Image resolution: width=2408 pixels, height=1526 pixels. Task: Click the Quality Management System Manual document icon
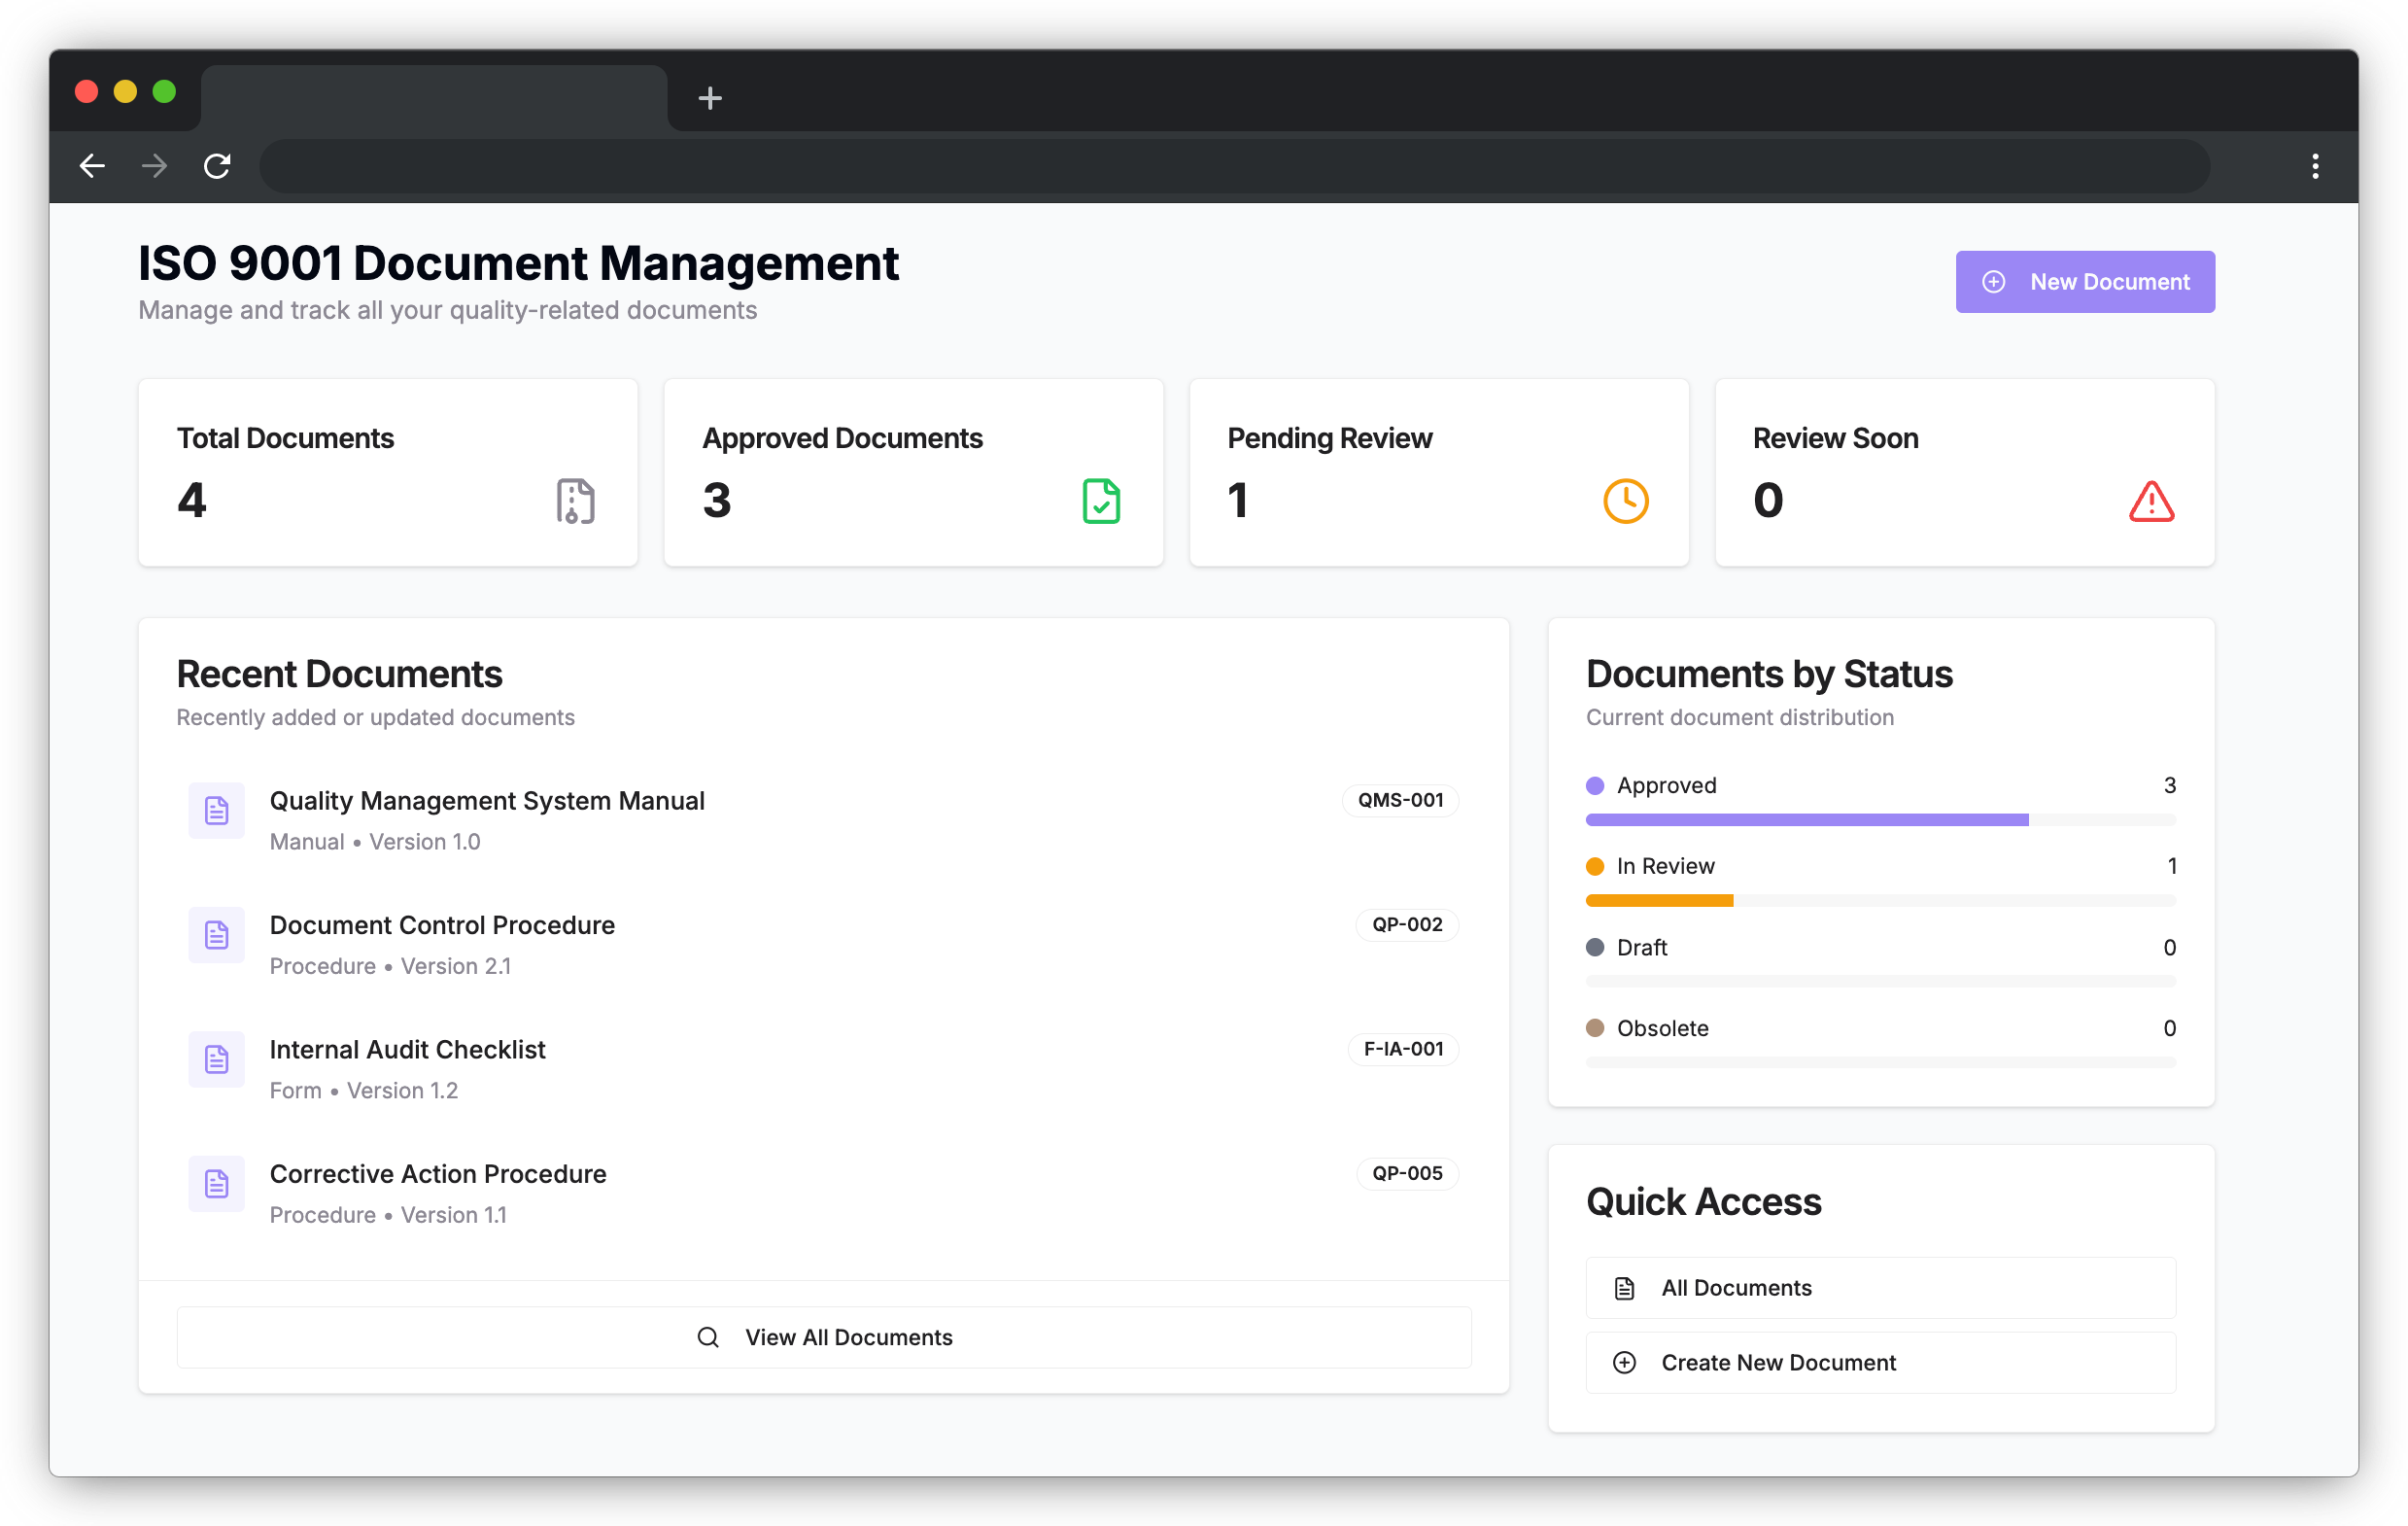tap(217, 810)
